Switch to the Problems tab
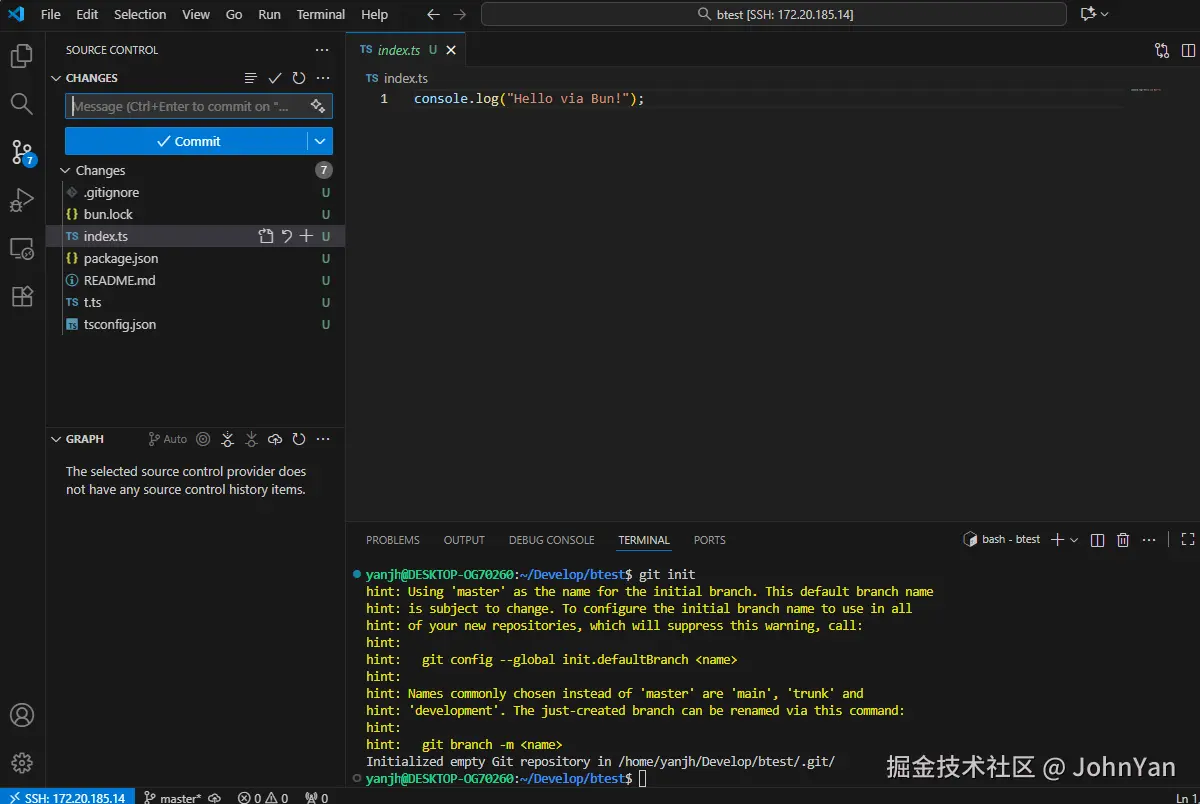 (392, 540)
